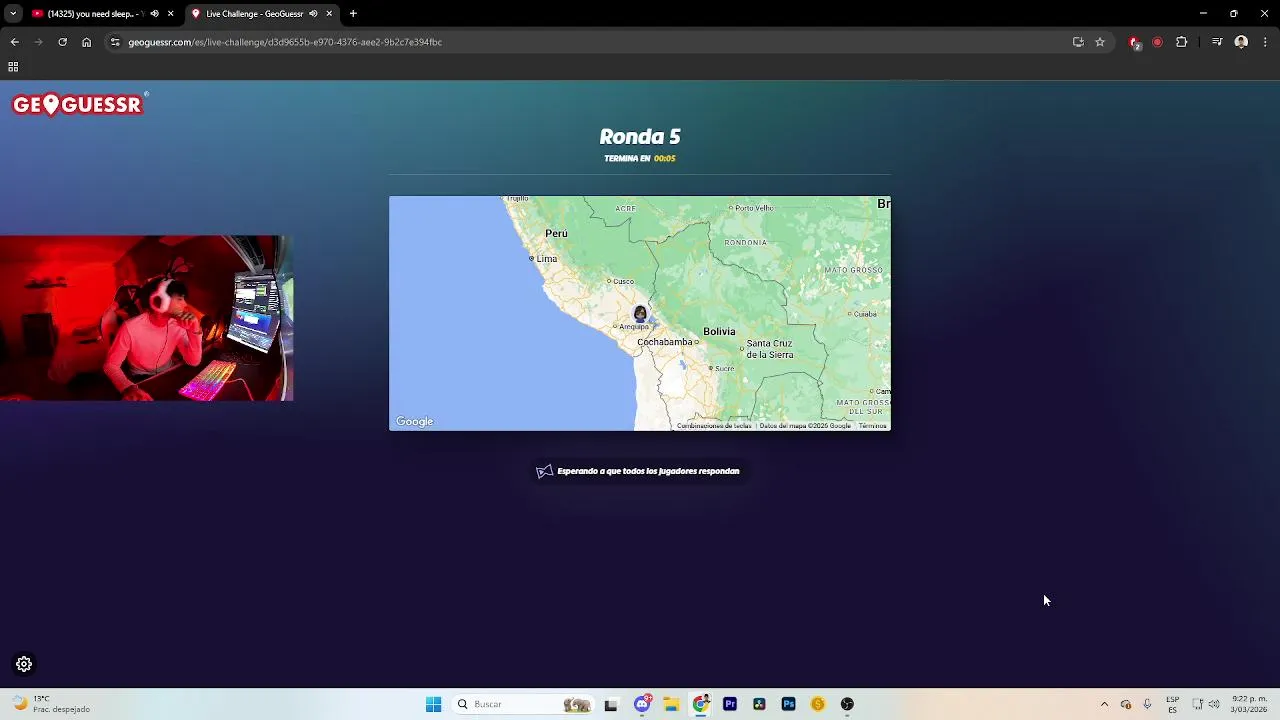Open File Explorer from taskbar
Screen dimensions: 1280x720
click(x=671, y=704)
